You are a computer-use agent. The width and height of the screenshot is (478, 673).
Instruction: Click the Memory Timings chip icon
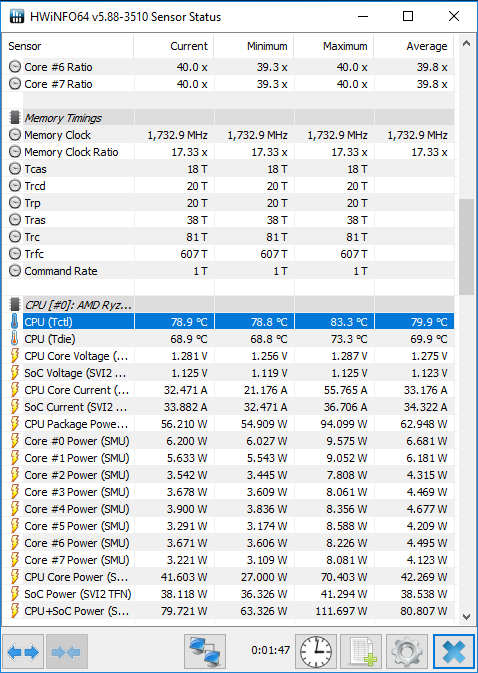pyautogui.click(x=15, y=118)
